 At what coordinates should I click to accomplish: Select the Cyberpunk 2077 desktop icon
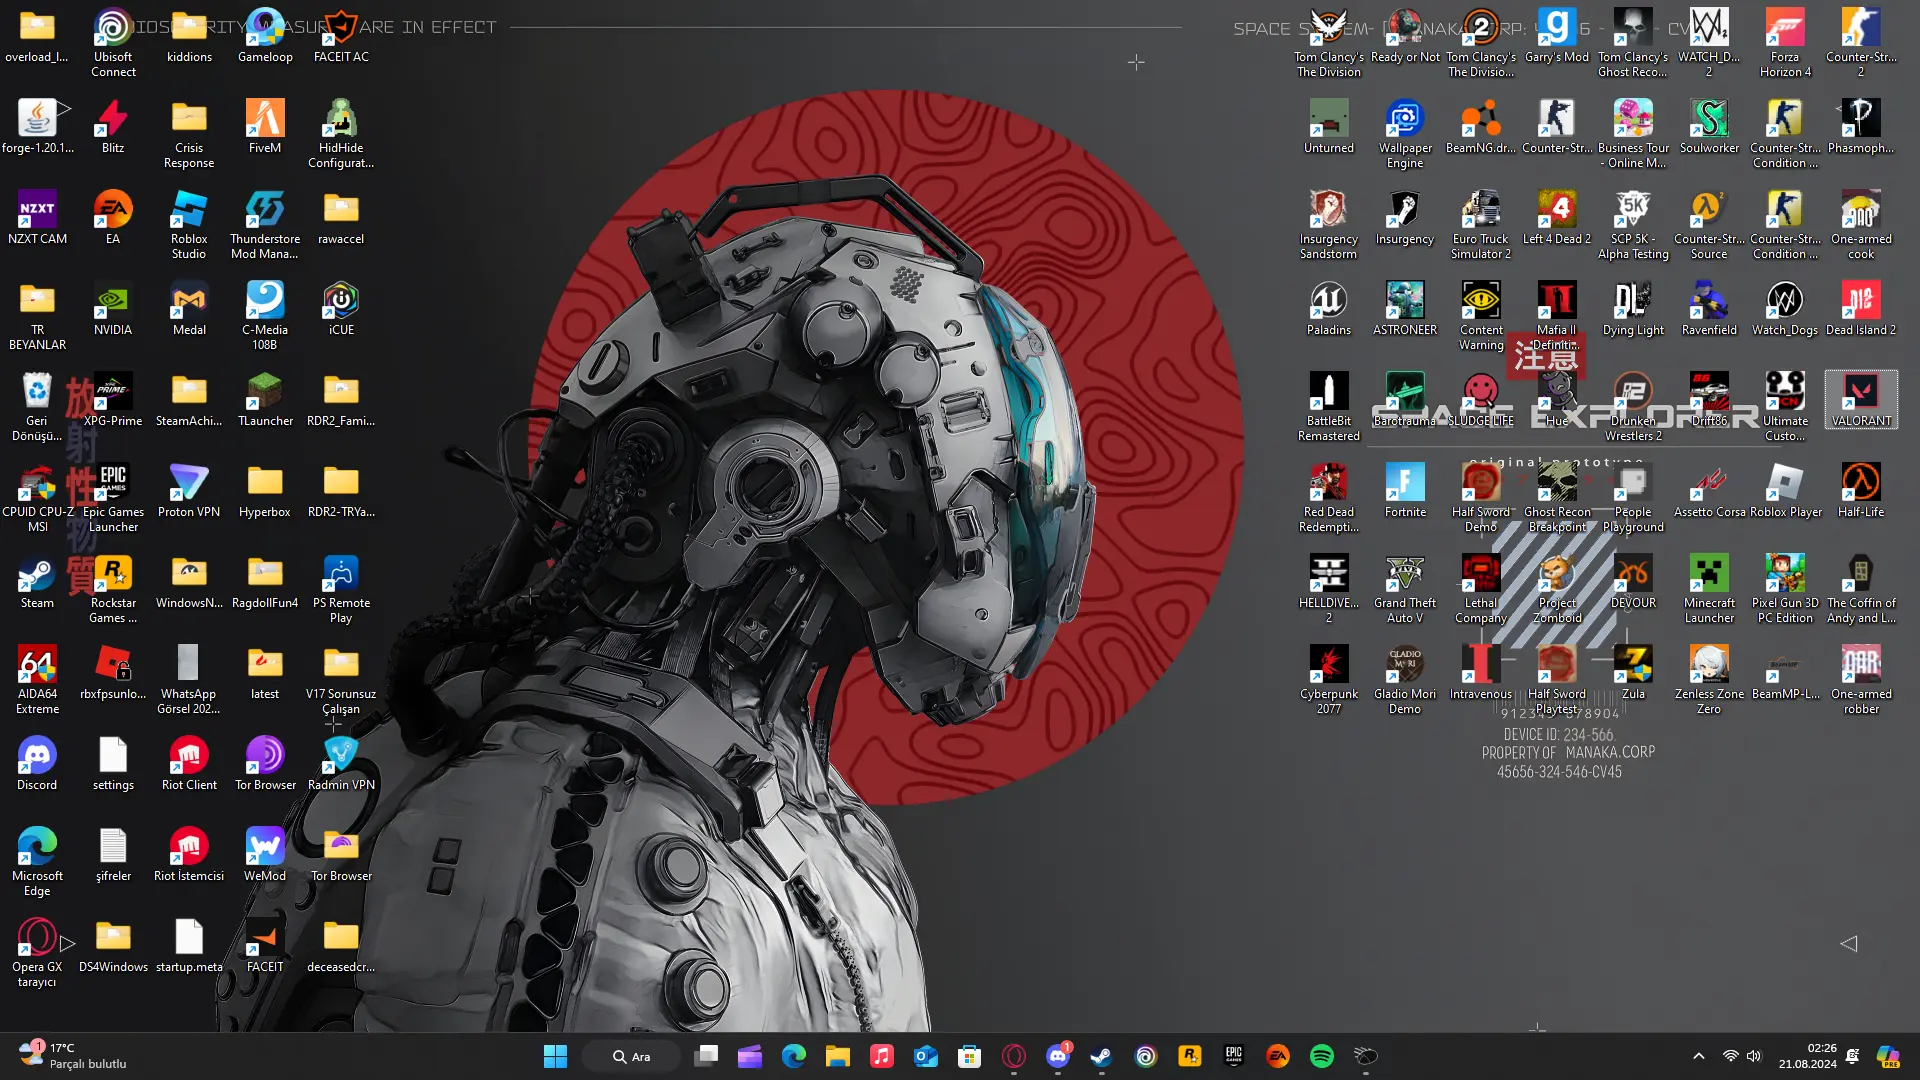coord(1329,679)
